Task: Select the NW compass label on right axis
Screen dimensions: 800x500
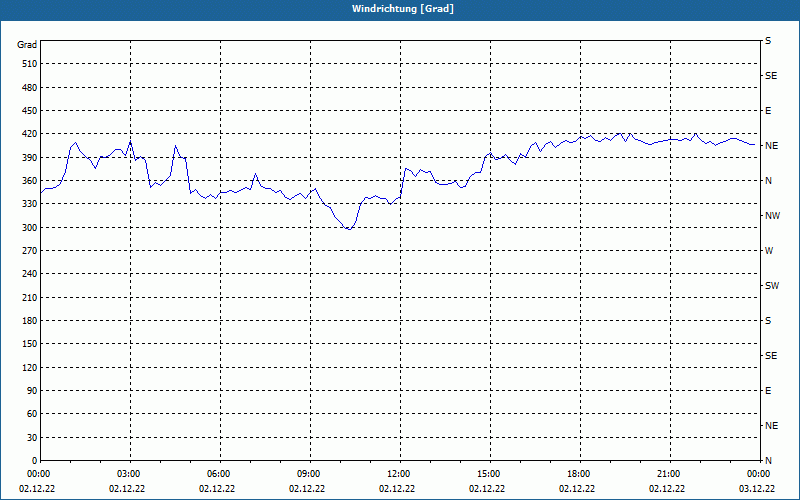Action: [x=773, y=216]
